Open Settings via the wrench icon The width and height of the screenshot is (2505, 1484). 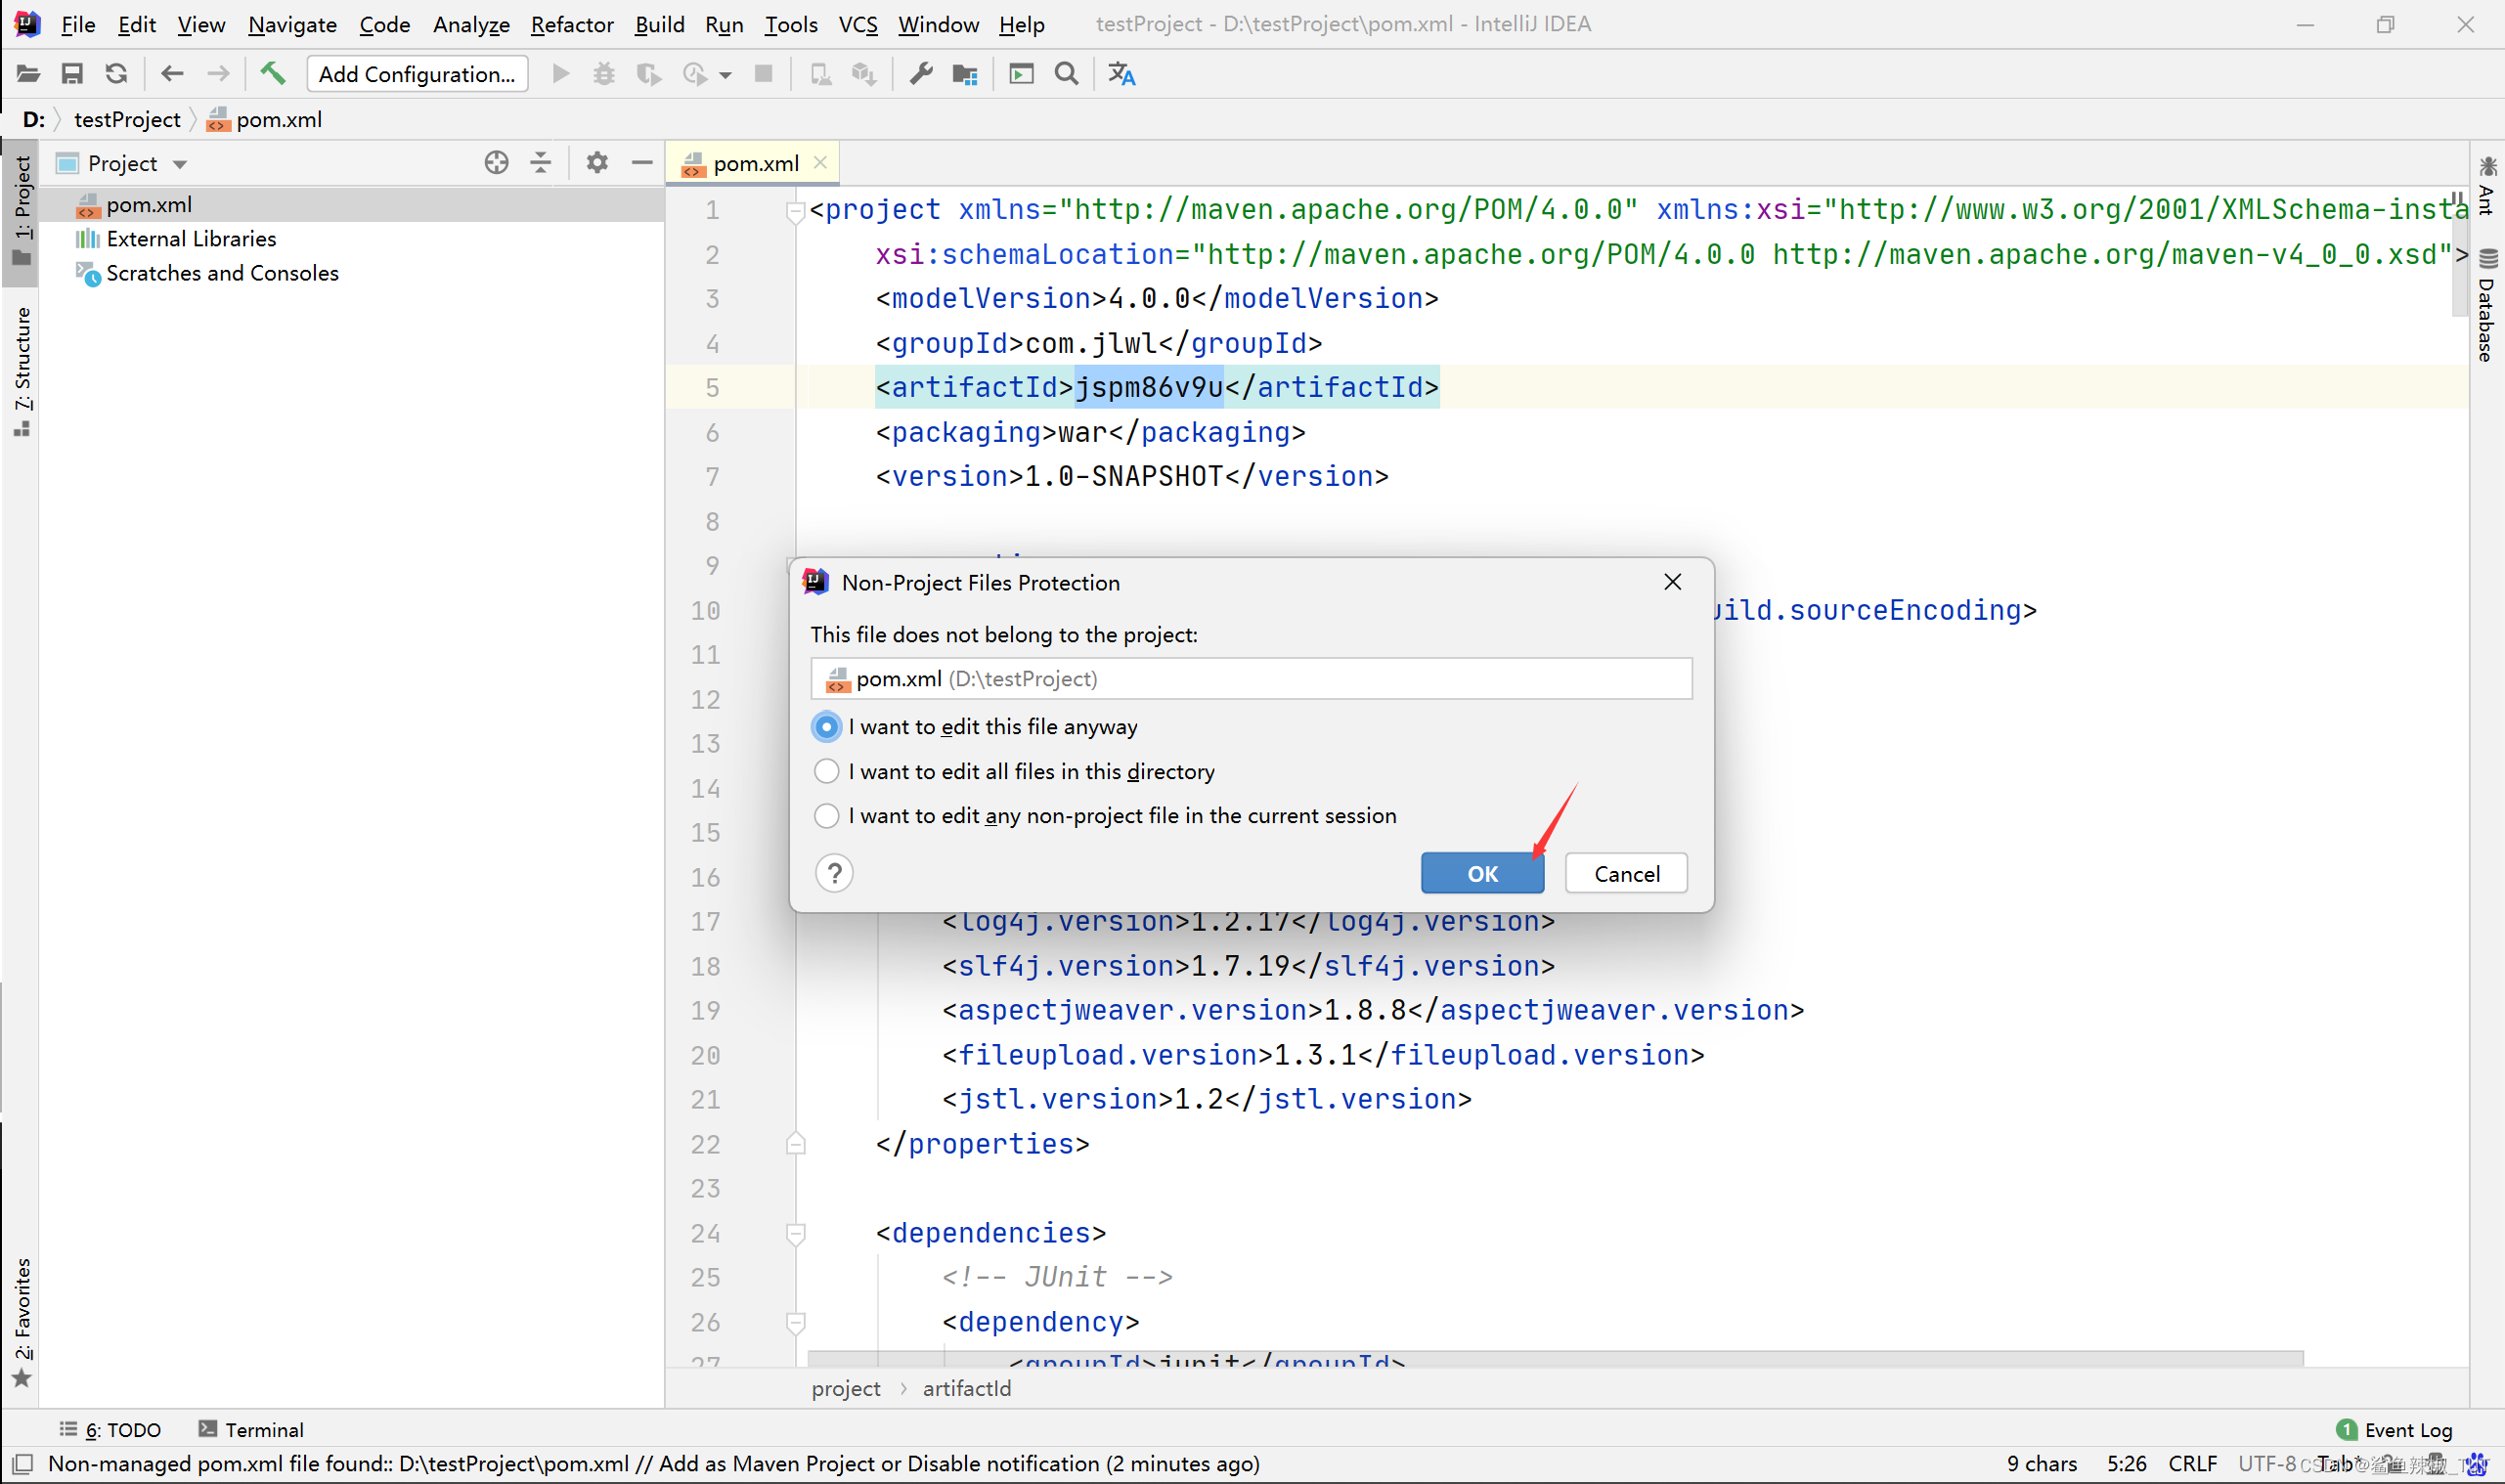coord(920,74)
